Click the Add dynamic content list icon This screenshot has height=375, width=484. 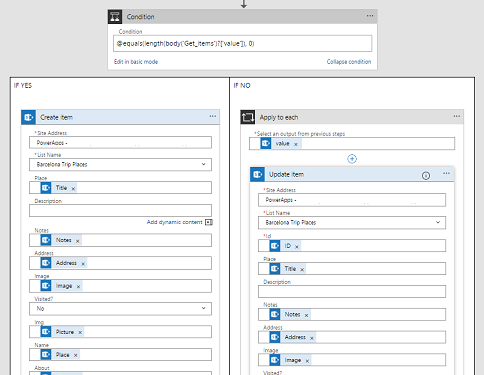[209, 222]
